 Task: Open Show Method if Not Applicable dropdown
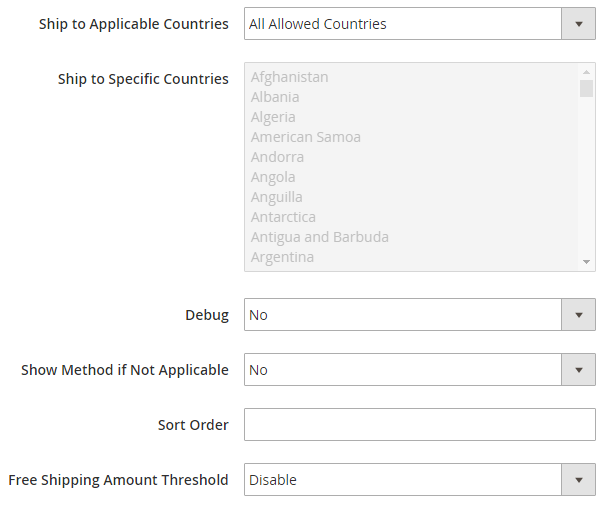tap(420, 370)
